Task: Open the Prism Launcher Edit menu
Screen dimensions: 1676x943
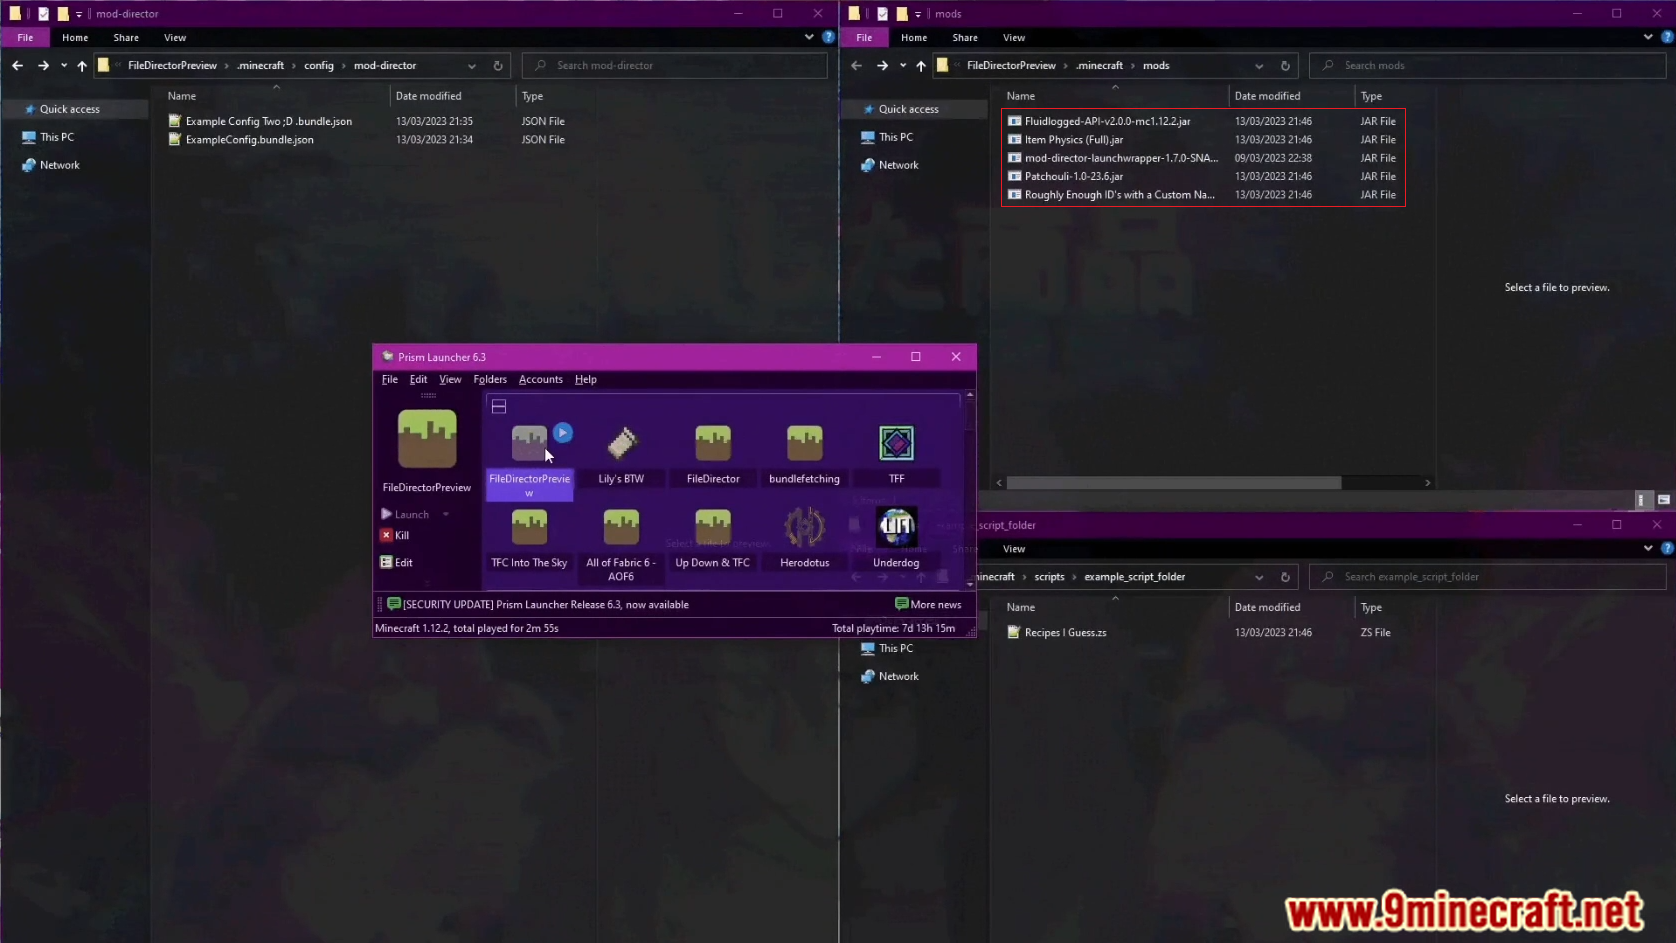Action: coord(418,379)
